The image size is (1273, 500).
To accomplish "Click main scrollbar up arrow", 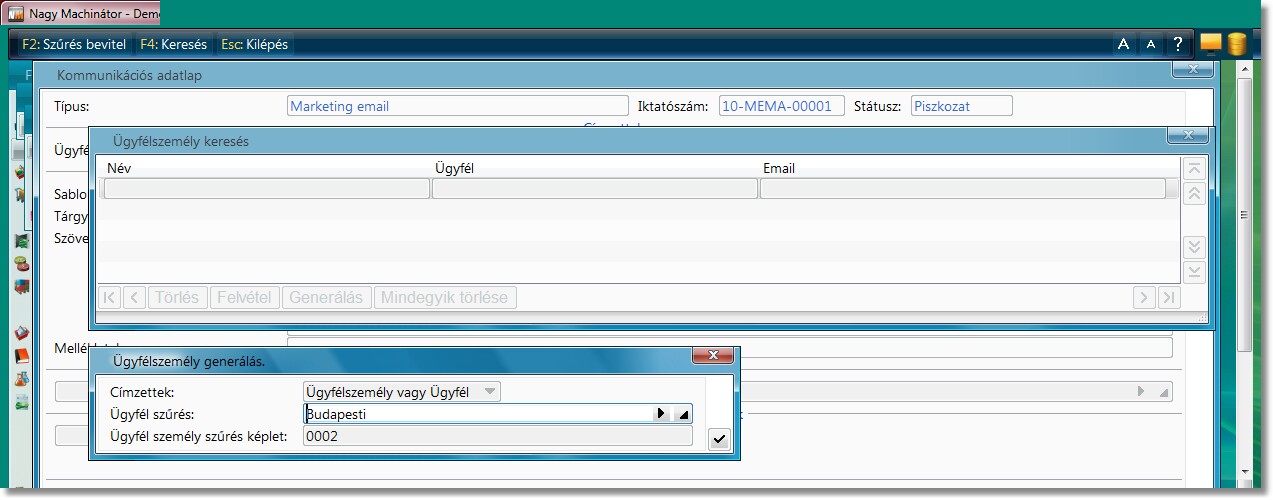I will pos(1245,69).
